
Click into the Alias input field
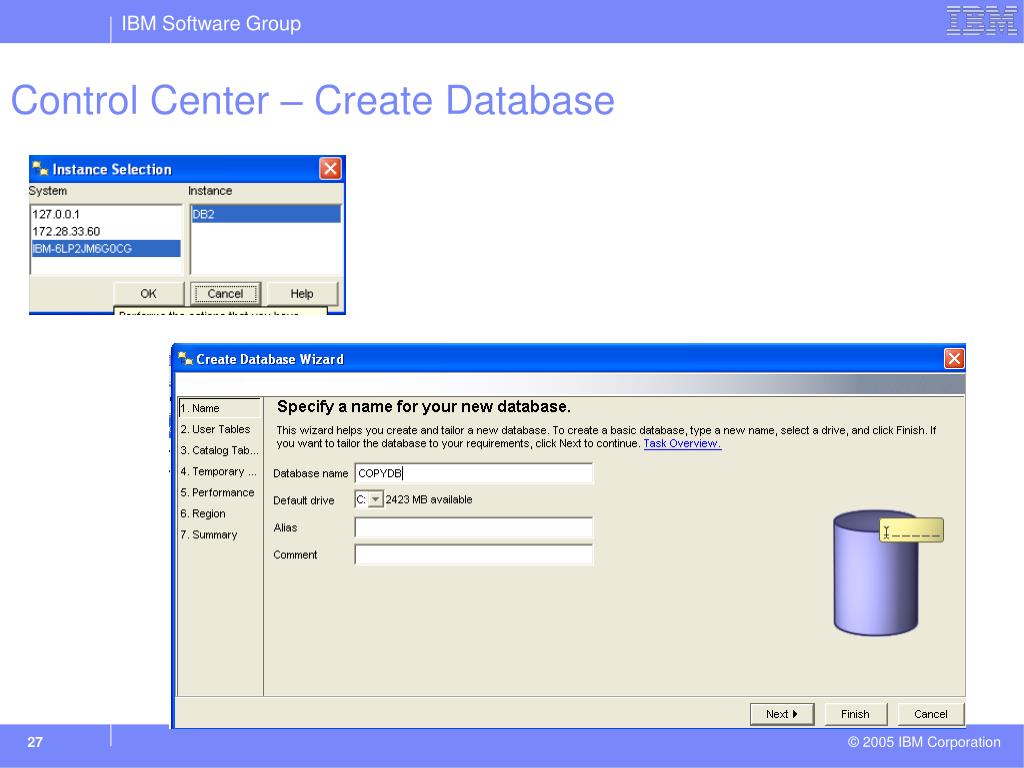(x=473, y=527)
